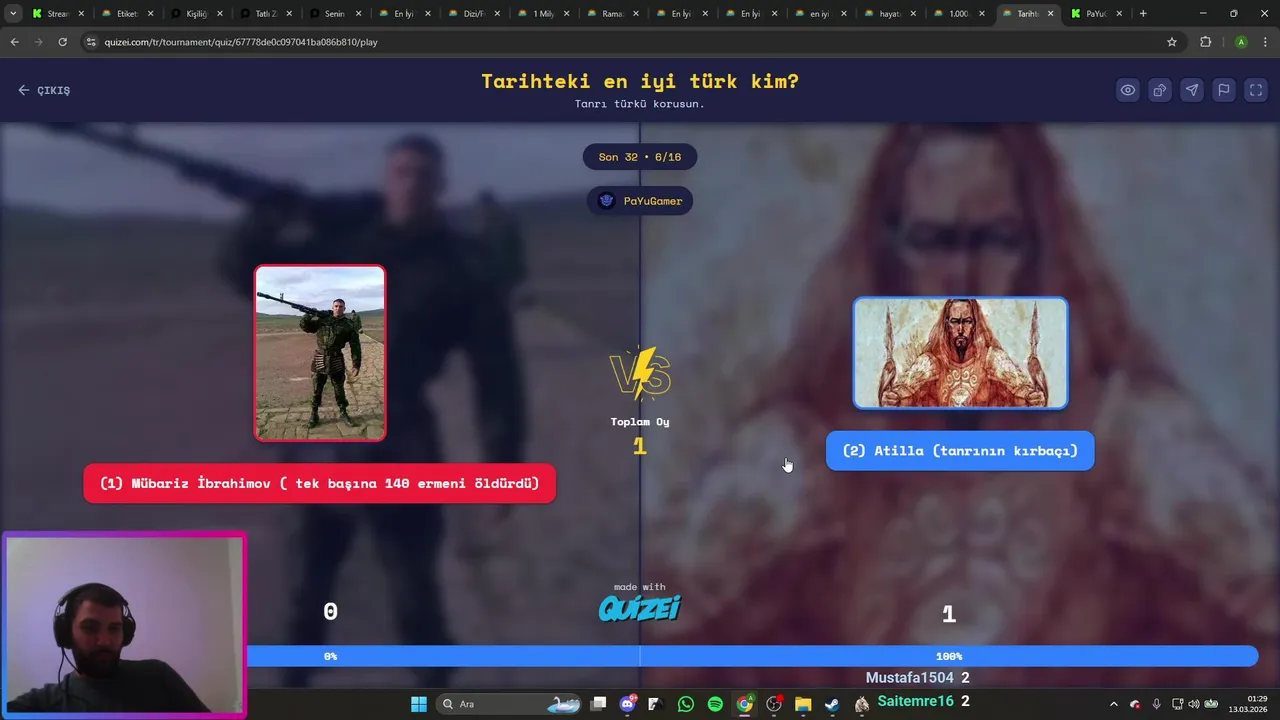Toggle fullscreen mode icon in header
The image size is (1280, 720).
click(x=1256, y=90)
